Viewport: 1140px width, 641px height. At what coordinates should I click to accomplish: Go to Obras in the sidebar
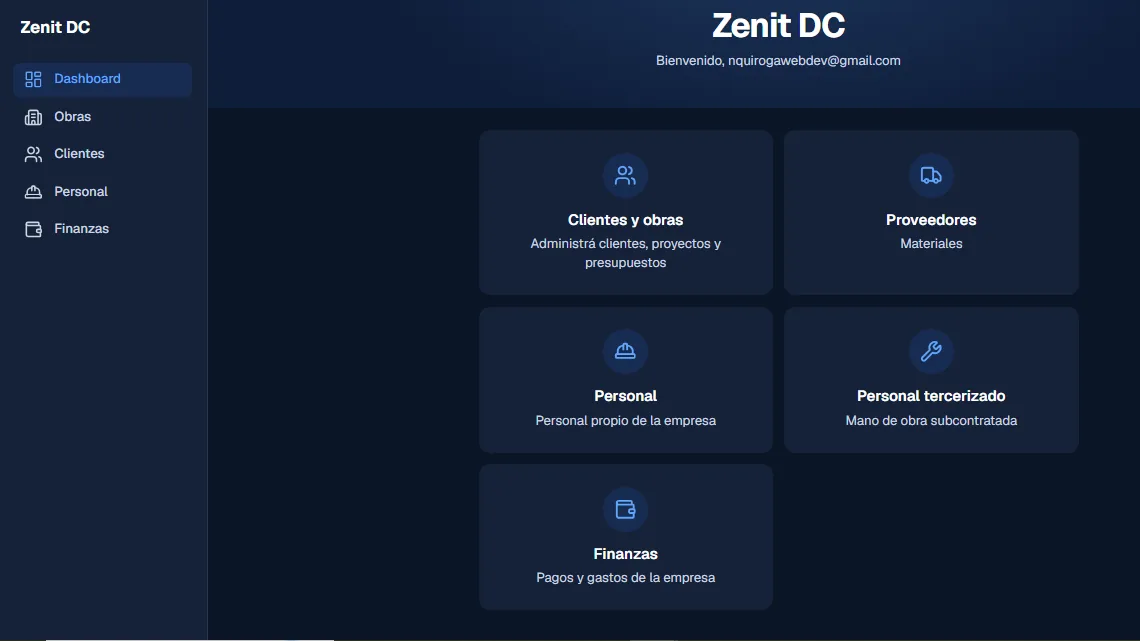[103, 117]
